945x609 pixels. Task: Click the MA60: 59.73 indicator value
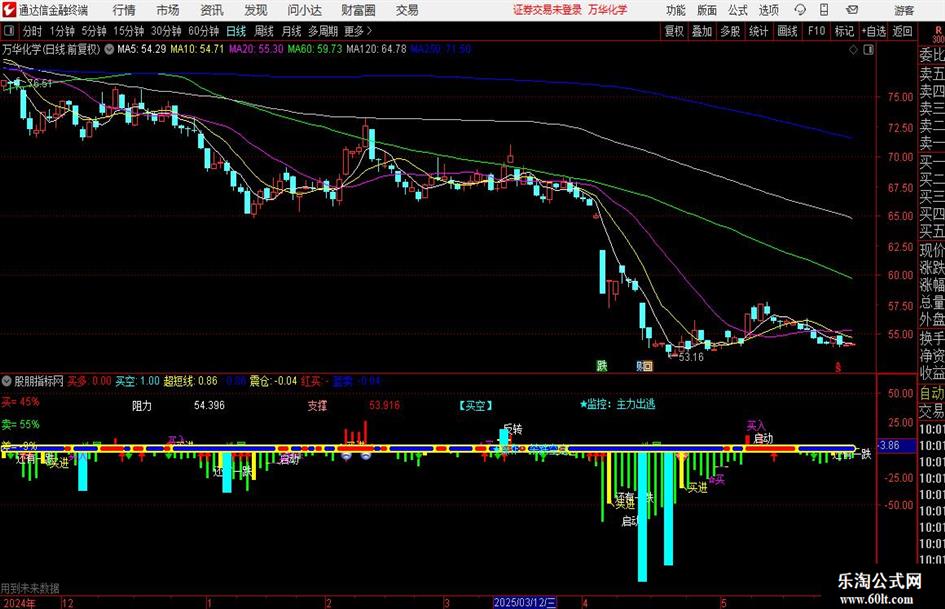pos(315,49)
